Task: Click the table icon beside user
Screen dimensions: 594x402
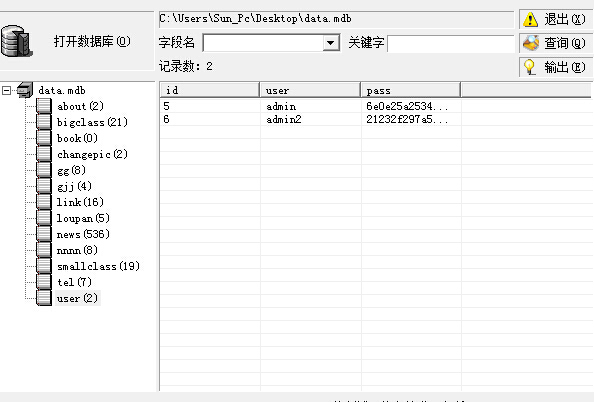Action: coord(44,298)
